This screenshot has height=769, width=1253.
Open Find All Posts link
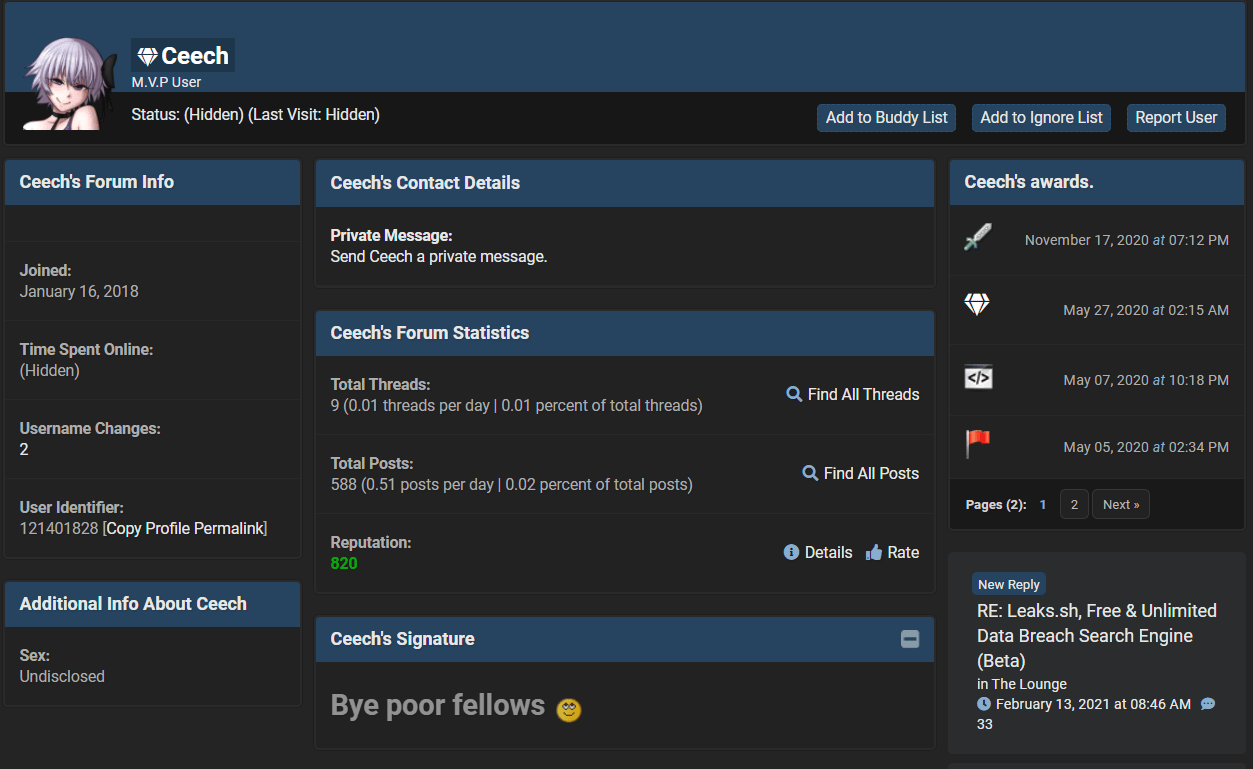click(x=871, y=473)
